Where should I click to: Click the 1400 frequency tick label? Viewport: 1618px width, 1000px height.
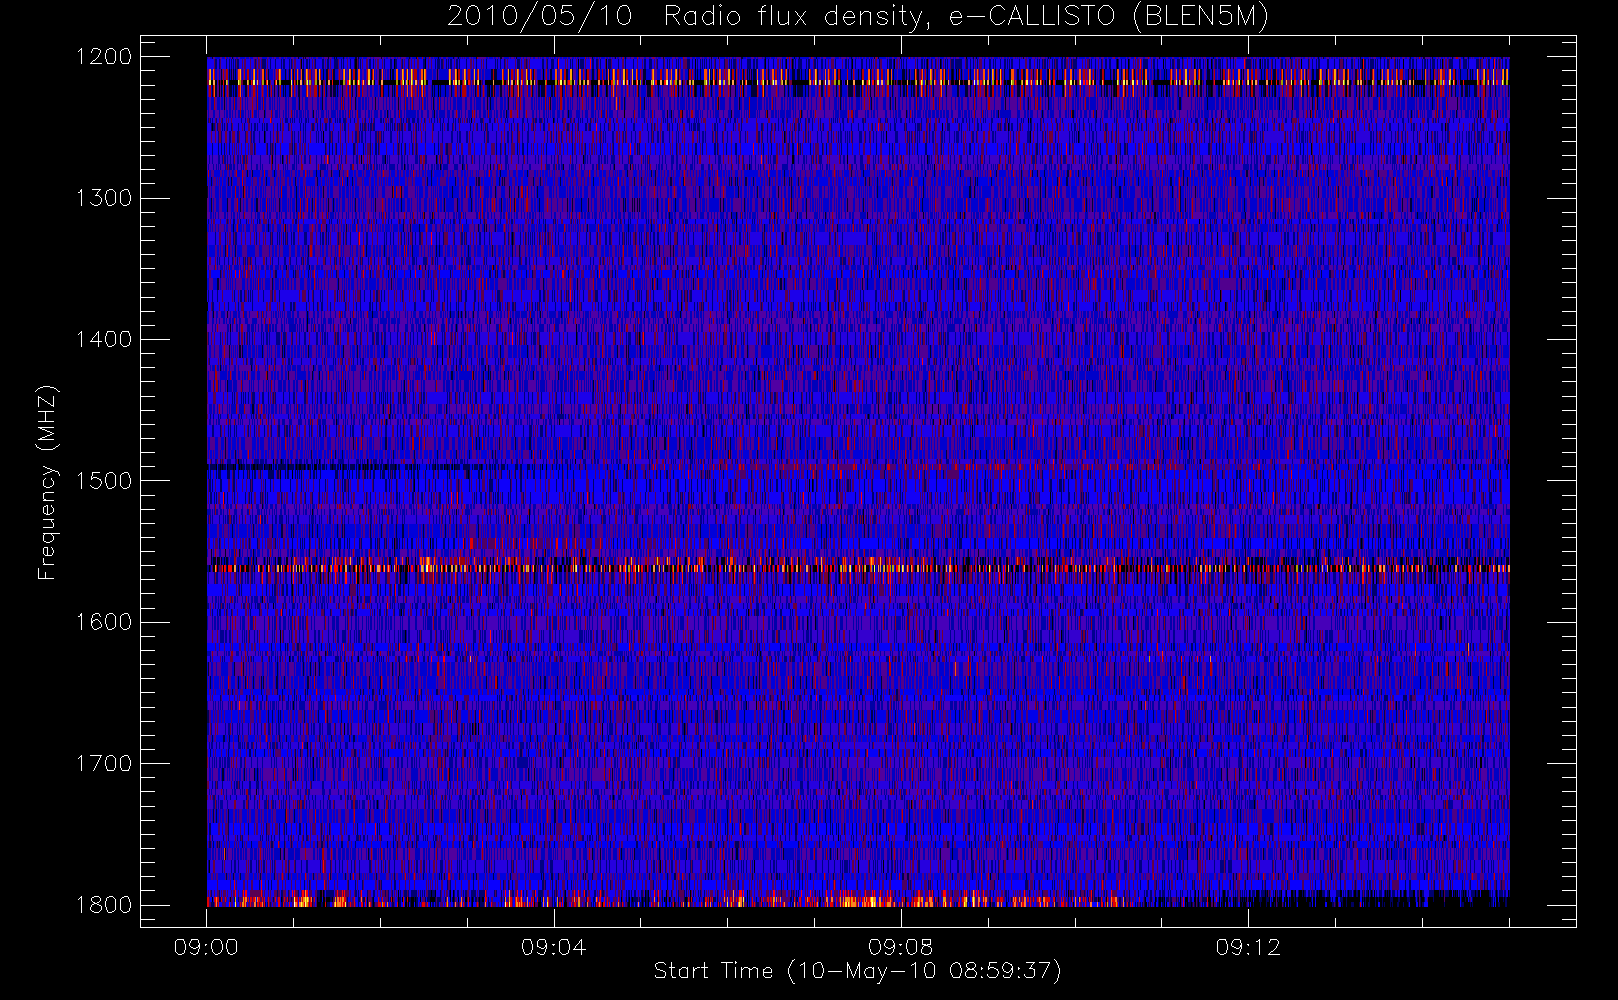tap(104, 340)
